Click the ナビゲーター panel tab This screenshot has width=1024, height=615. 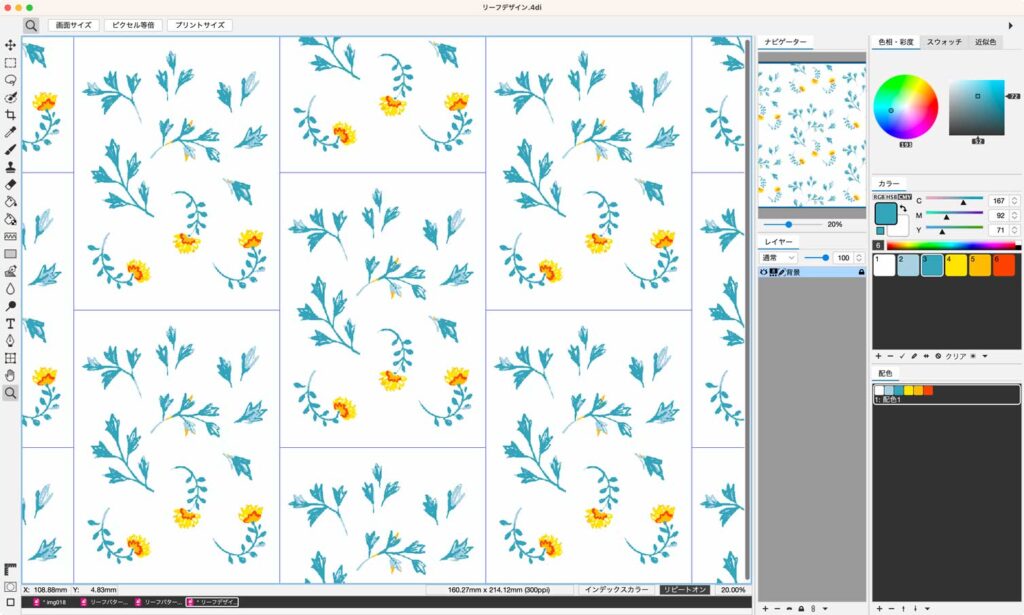(785, 42)
